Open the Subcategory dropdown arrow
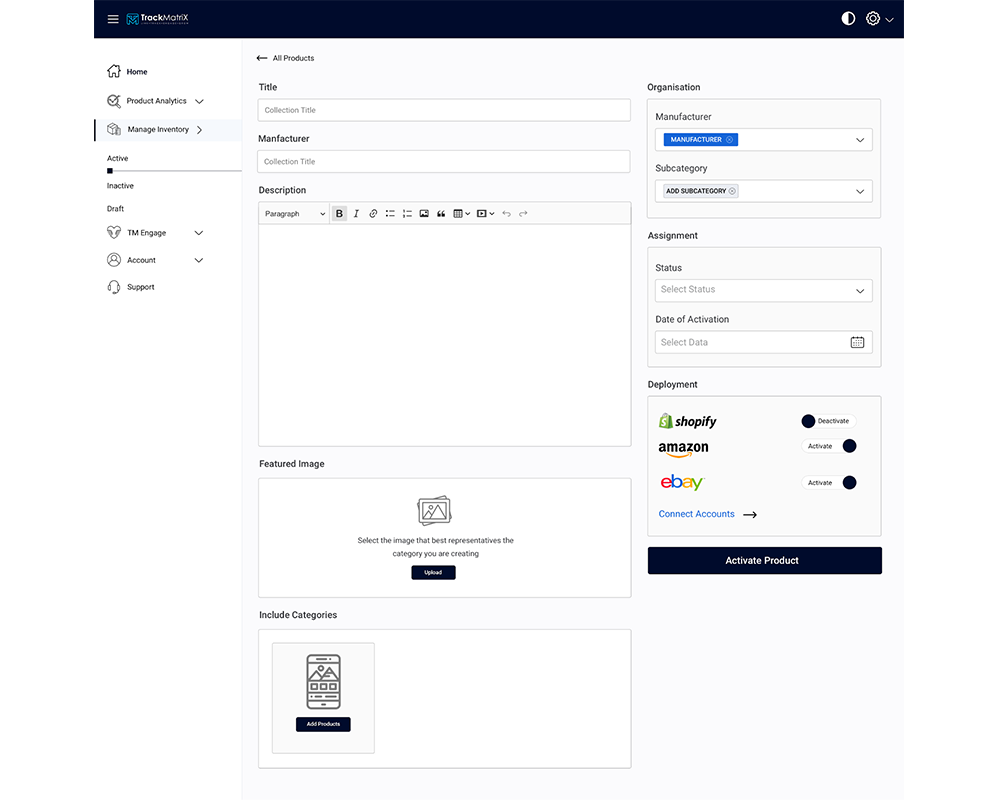This screenshot has height=800, width=1000. pyautogui.click(x=860, y=191)
